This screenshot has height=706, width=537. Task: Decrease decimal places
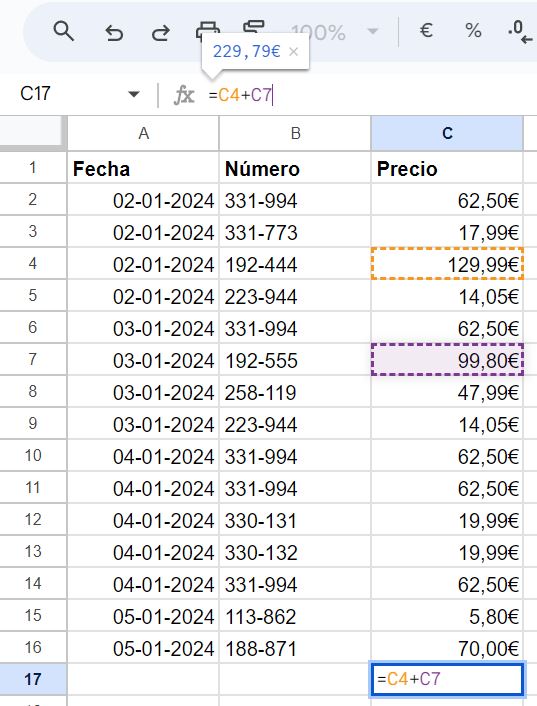(520, 32)
